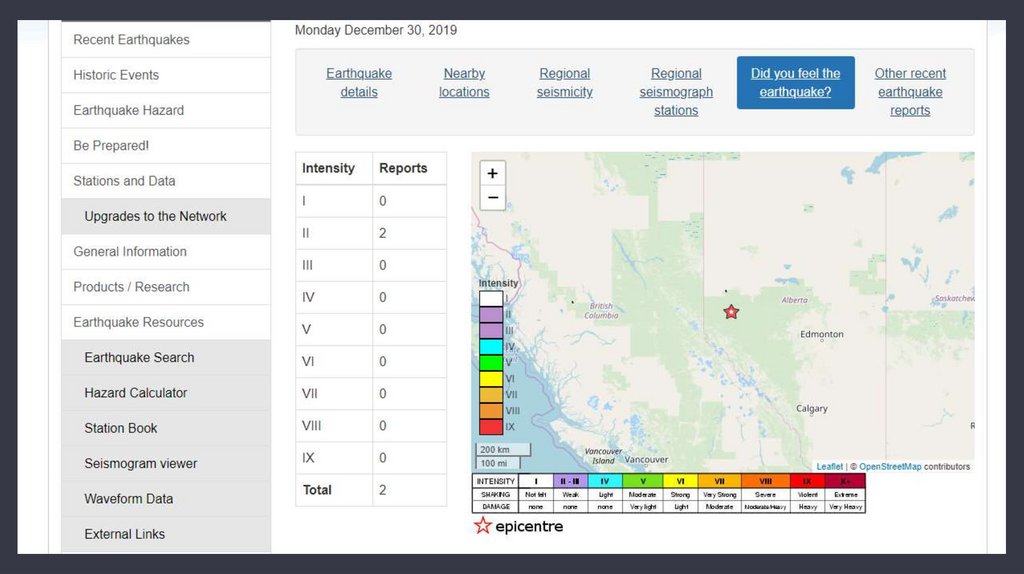This screenshot has width=1024, height=574.
Task: Open Seismogram viewer from sidebar
Action: tap(140, 463)
